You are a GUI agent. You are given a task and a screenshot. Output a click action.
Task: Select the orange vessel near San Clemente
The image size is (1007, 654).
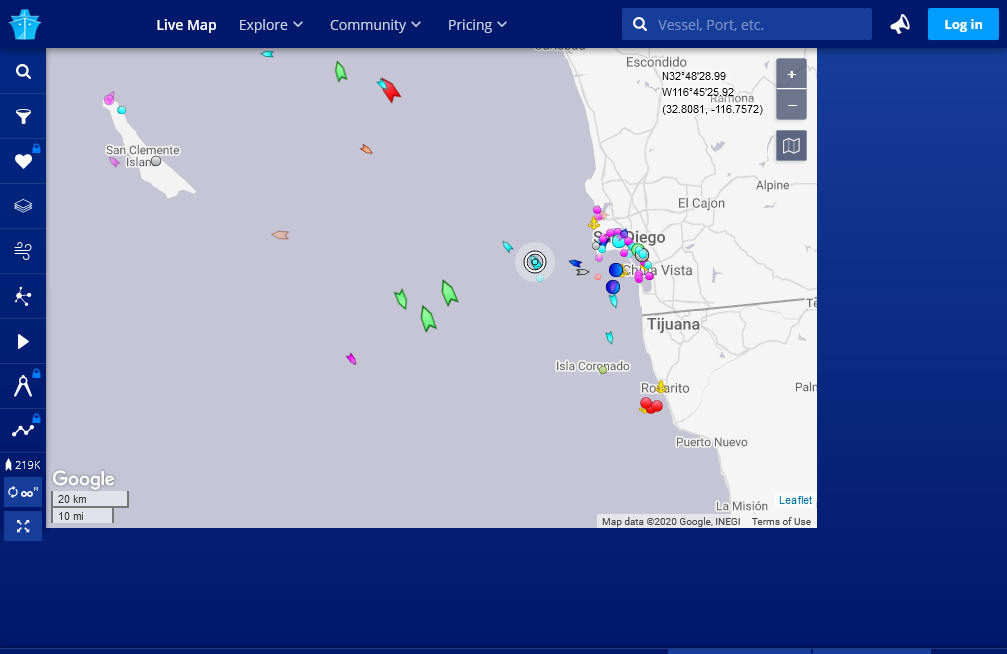pos(366,149)
